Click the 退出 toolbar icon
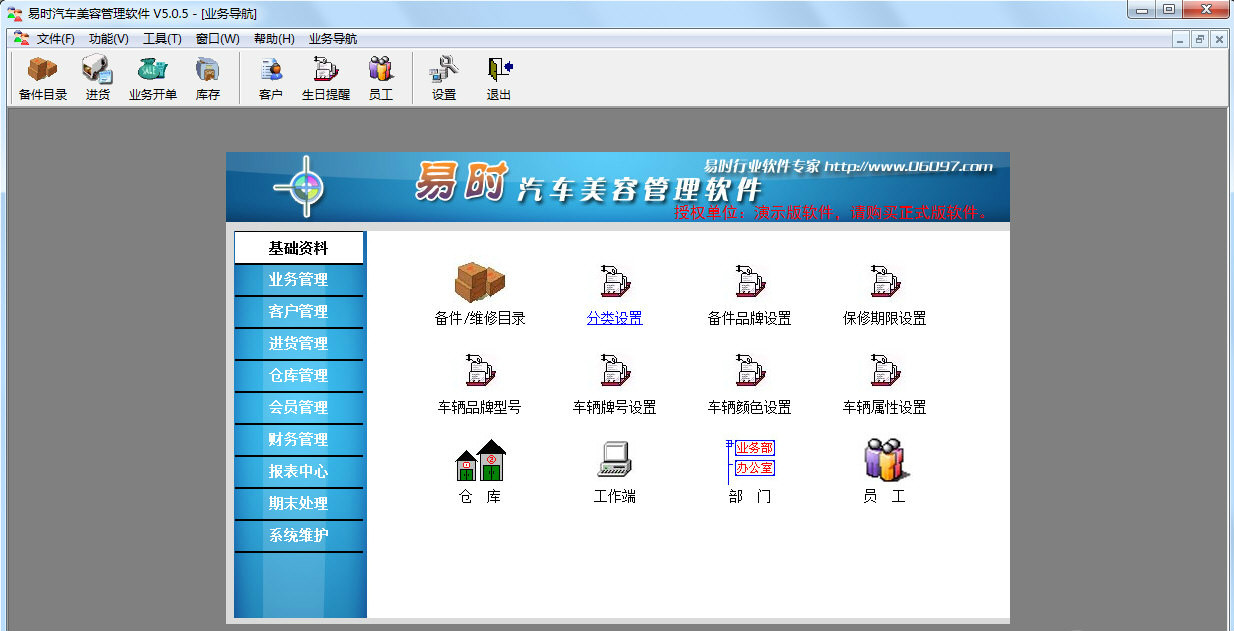Screen dimensions: 1234x631 499,79
